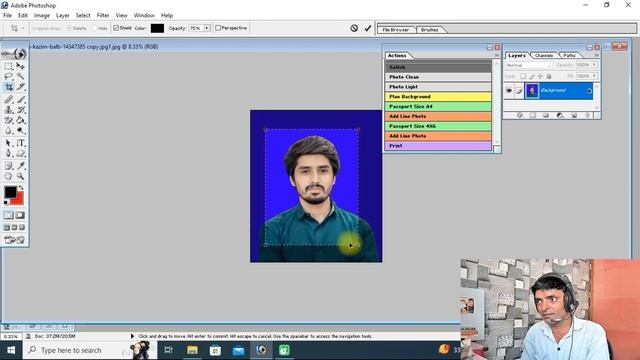Select the Hand tool
Viewport: 640px width, 360px height.
click(x=9, y=176)
